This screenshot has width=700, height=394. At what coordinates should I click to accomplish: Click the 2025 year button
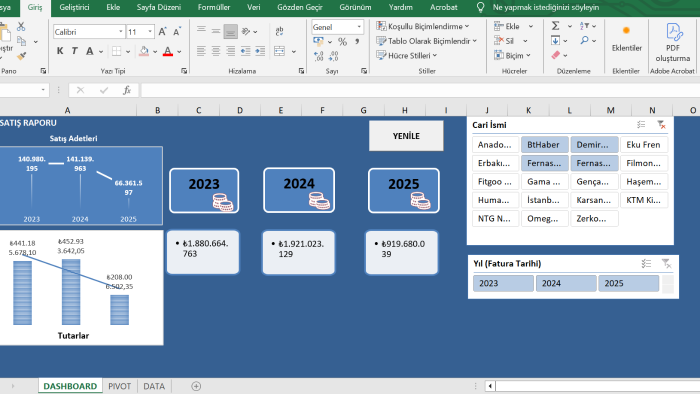click(404, 191)
